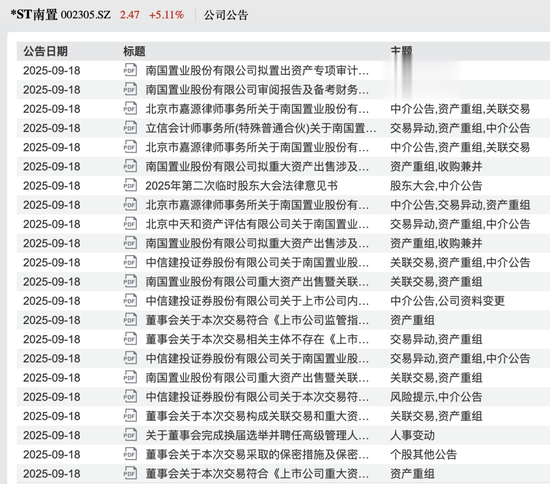Screen dimensions: 550x484
Task: Open 中信建投关于本次交易符 announcement title
Action: 257,397
